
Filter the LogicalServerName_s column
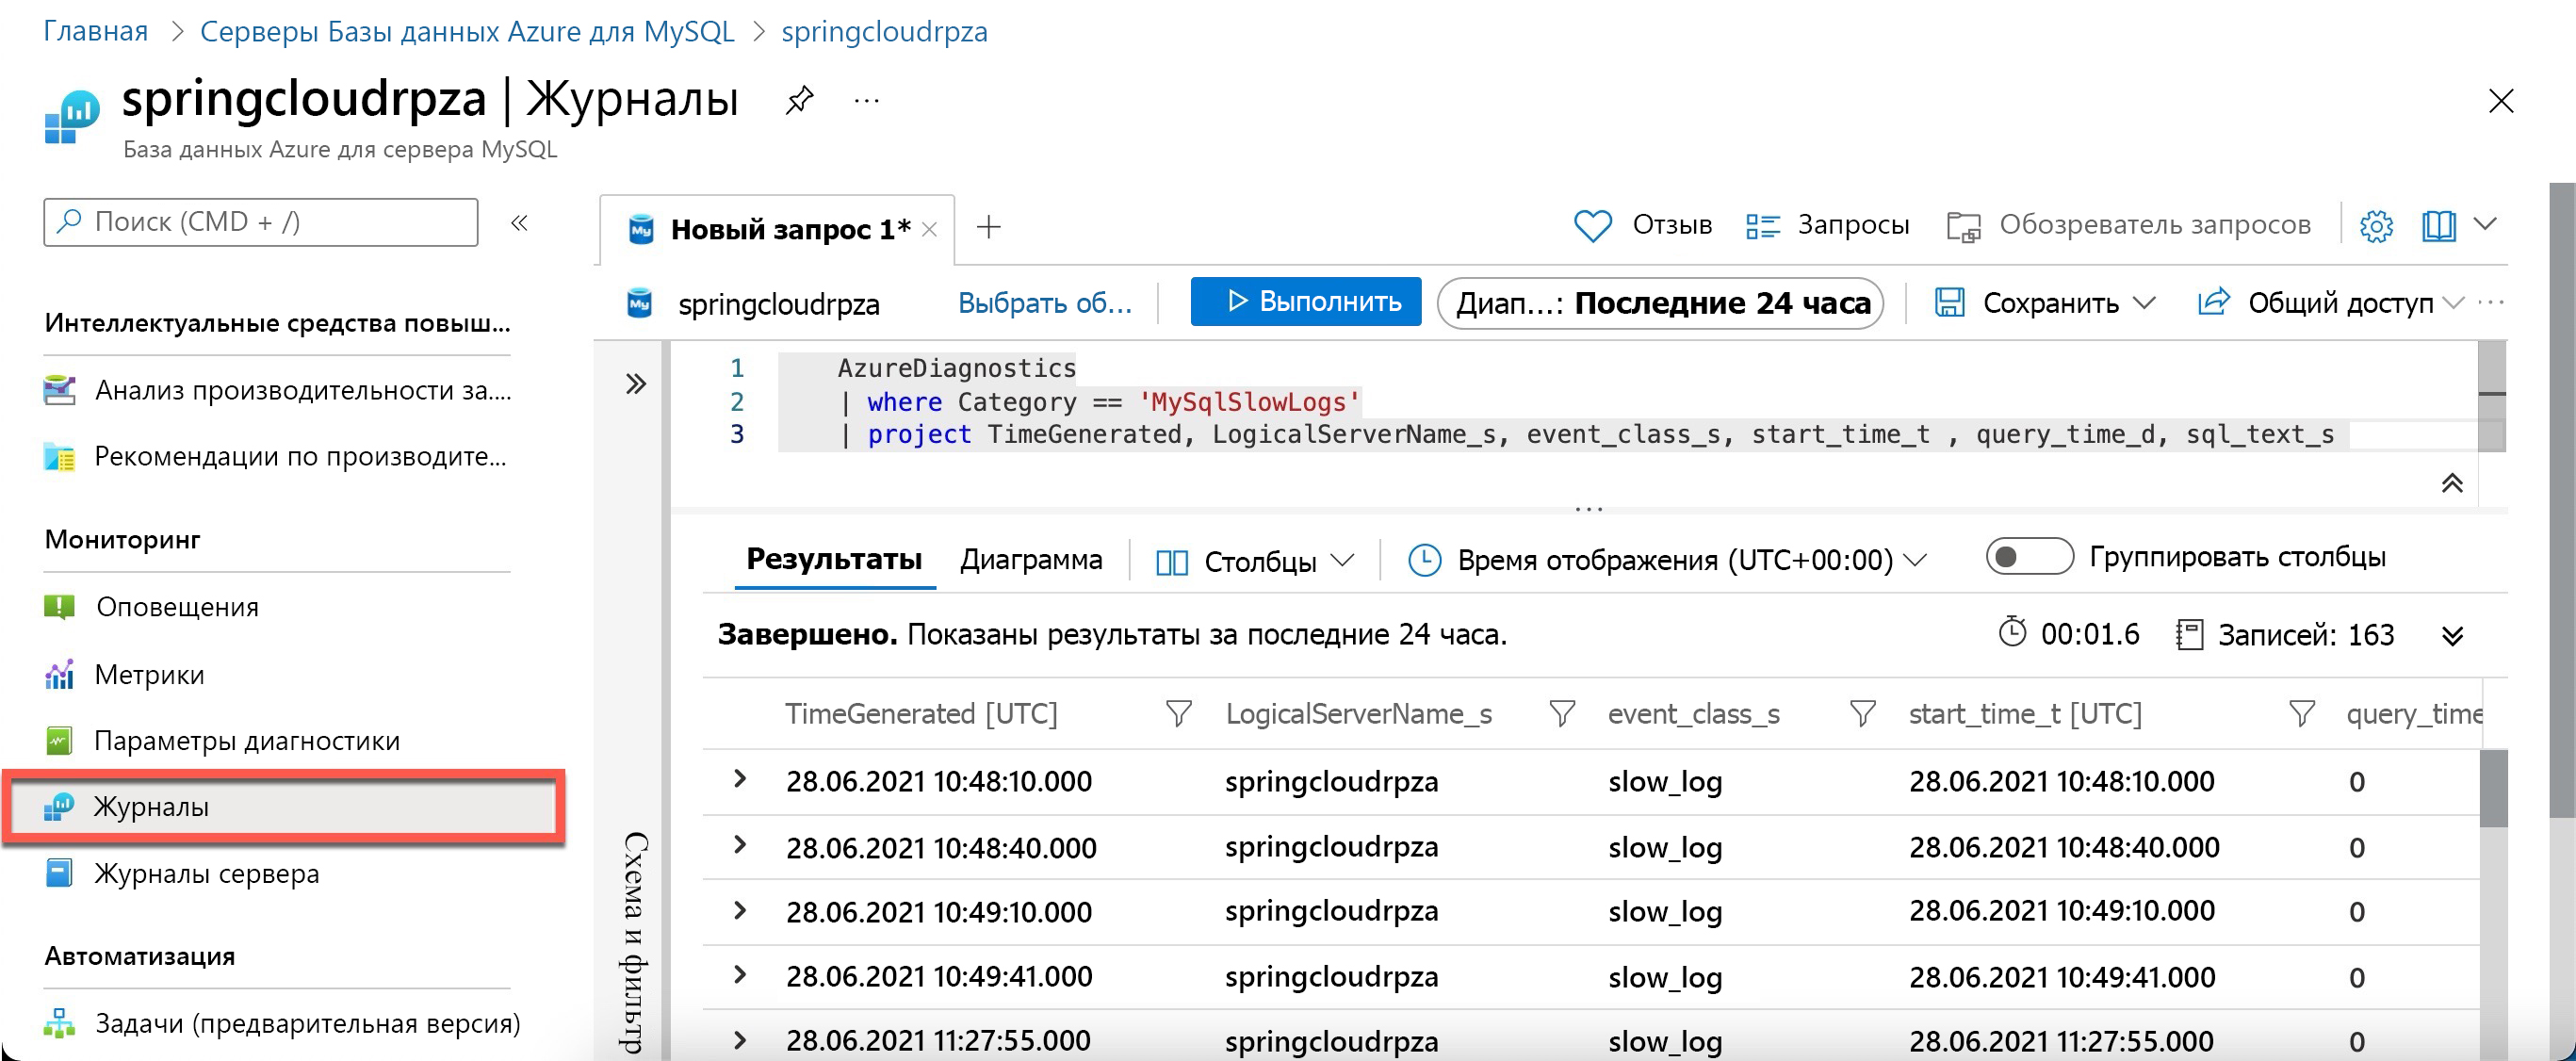pos(1561,714)
